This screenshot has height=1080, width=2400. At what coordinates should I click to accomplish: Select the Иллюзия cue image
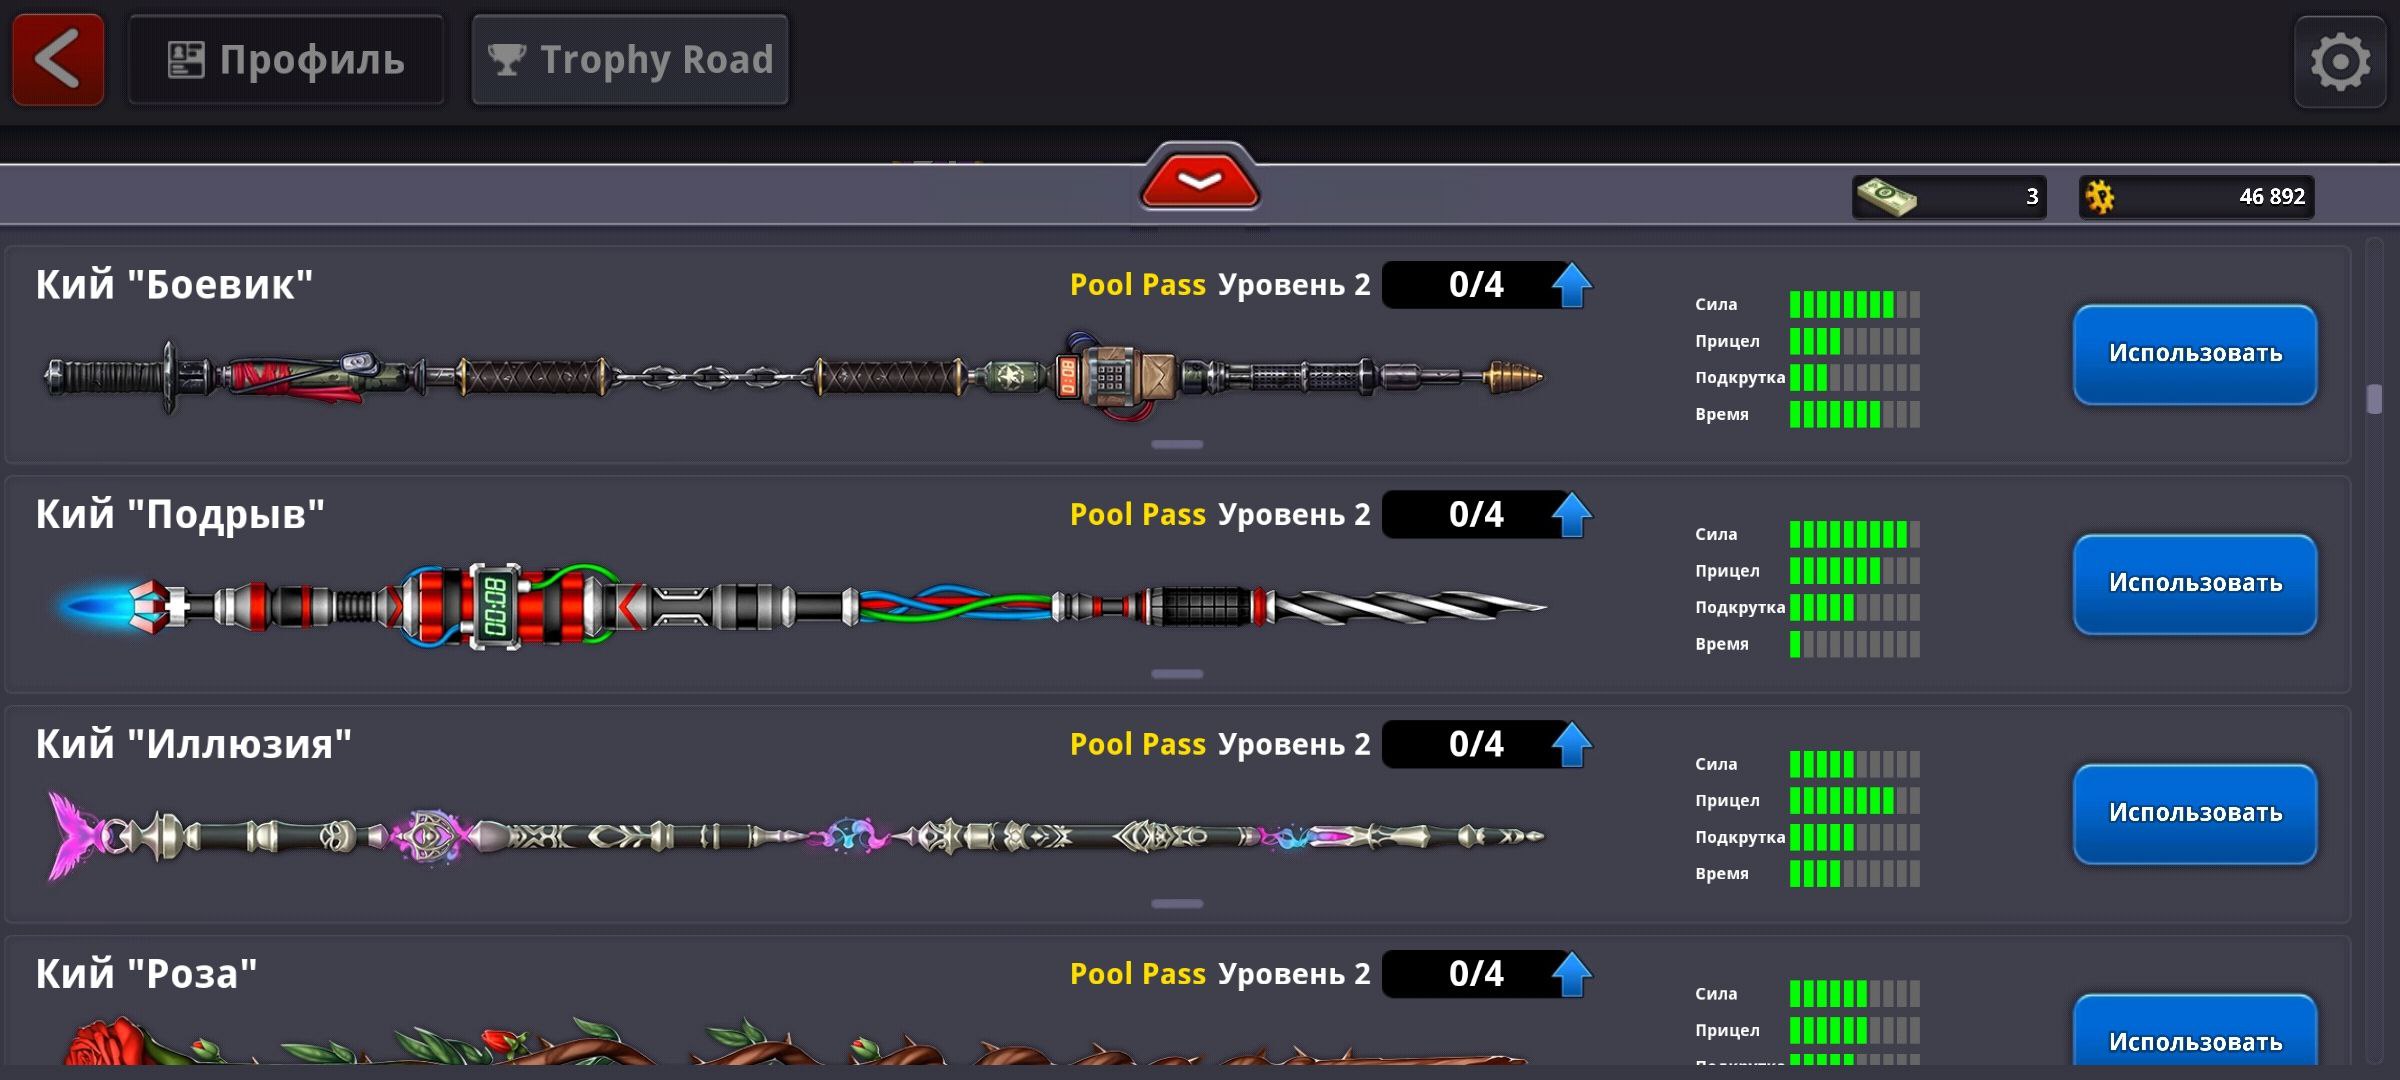pos(796,836)
